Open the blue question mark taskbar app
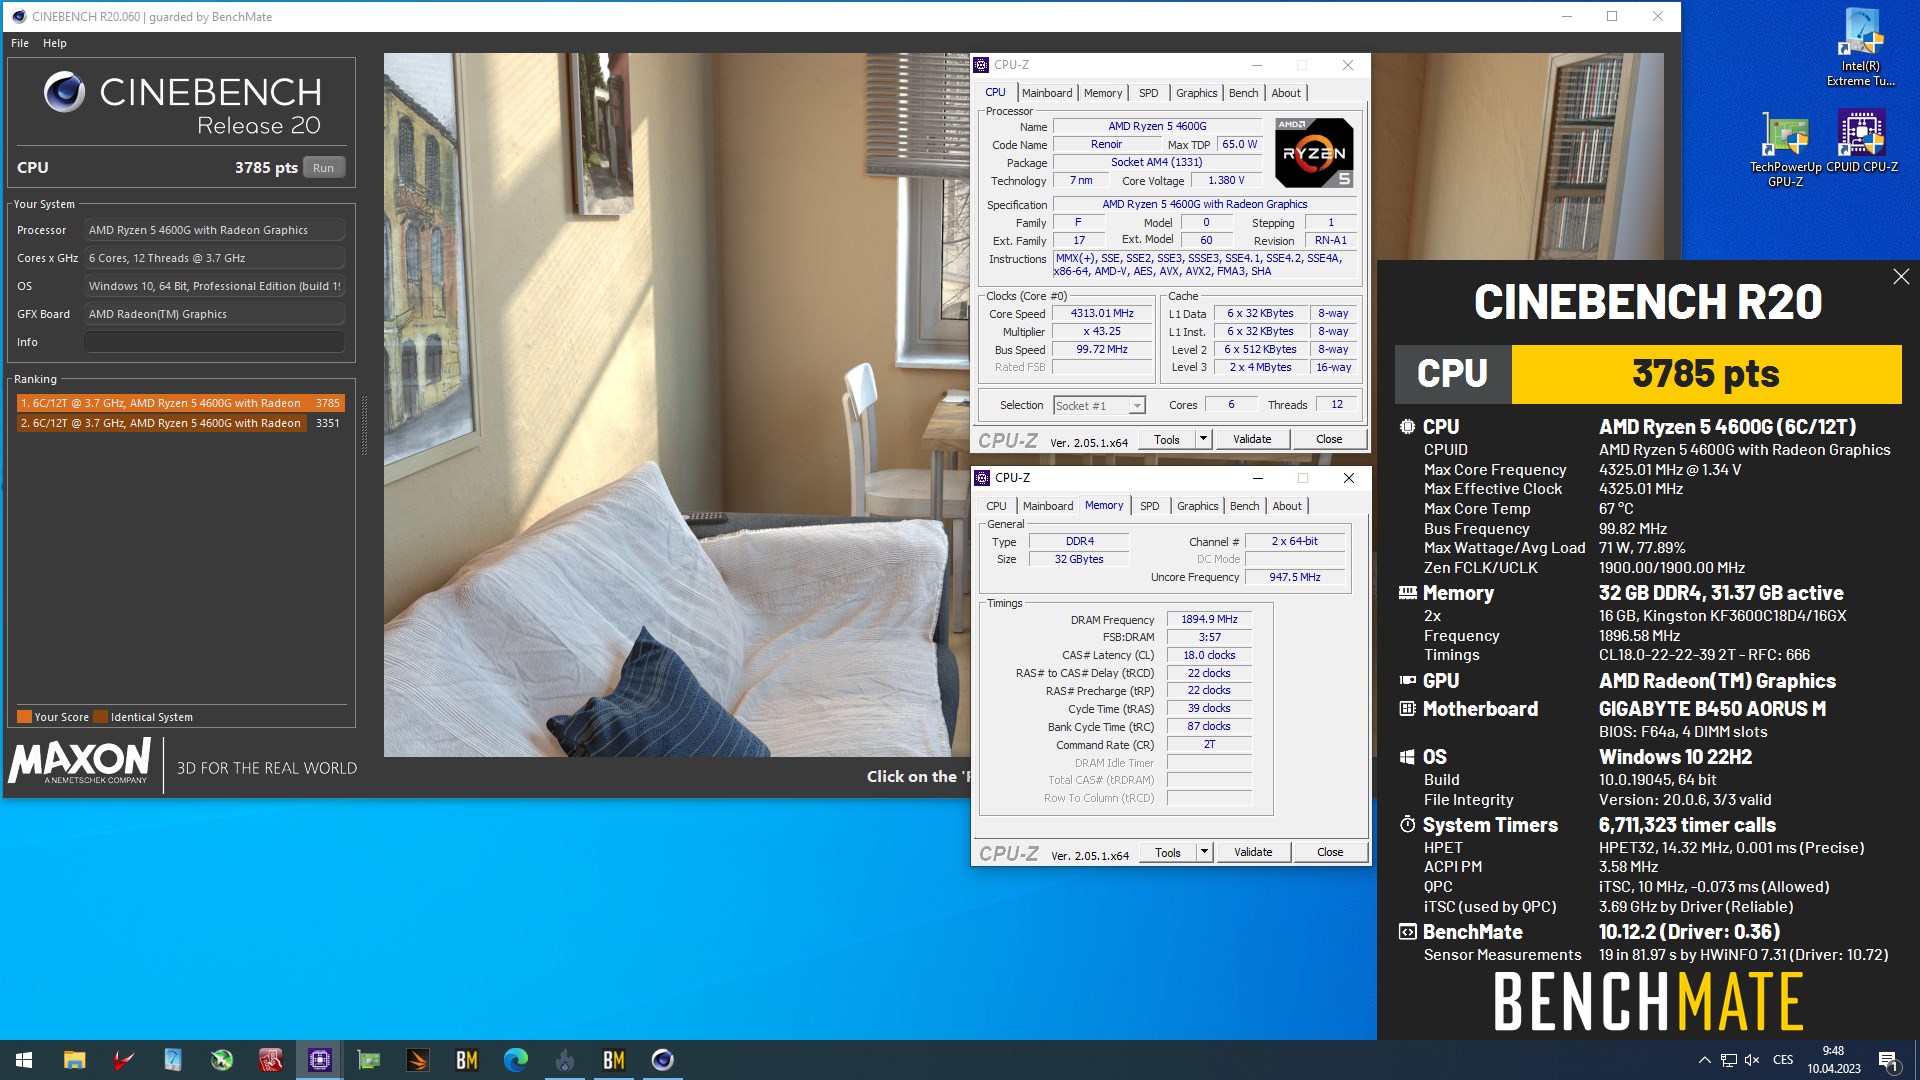Screen dimensions: 1920x1080 tap(172, 1060)
